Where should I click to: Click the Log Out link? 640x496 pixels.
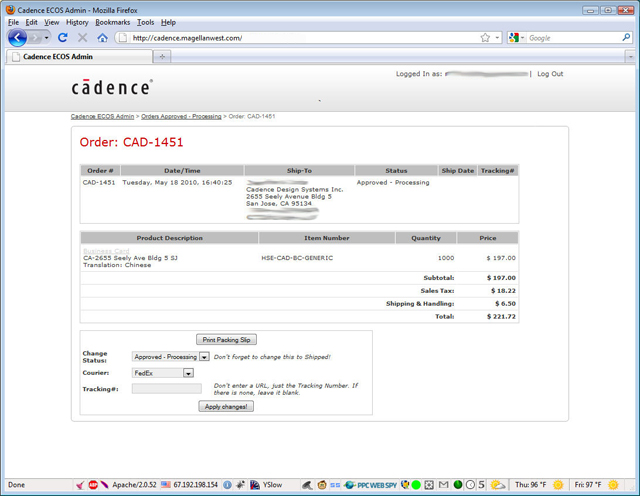coord(550,74)
